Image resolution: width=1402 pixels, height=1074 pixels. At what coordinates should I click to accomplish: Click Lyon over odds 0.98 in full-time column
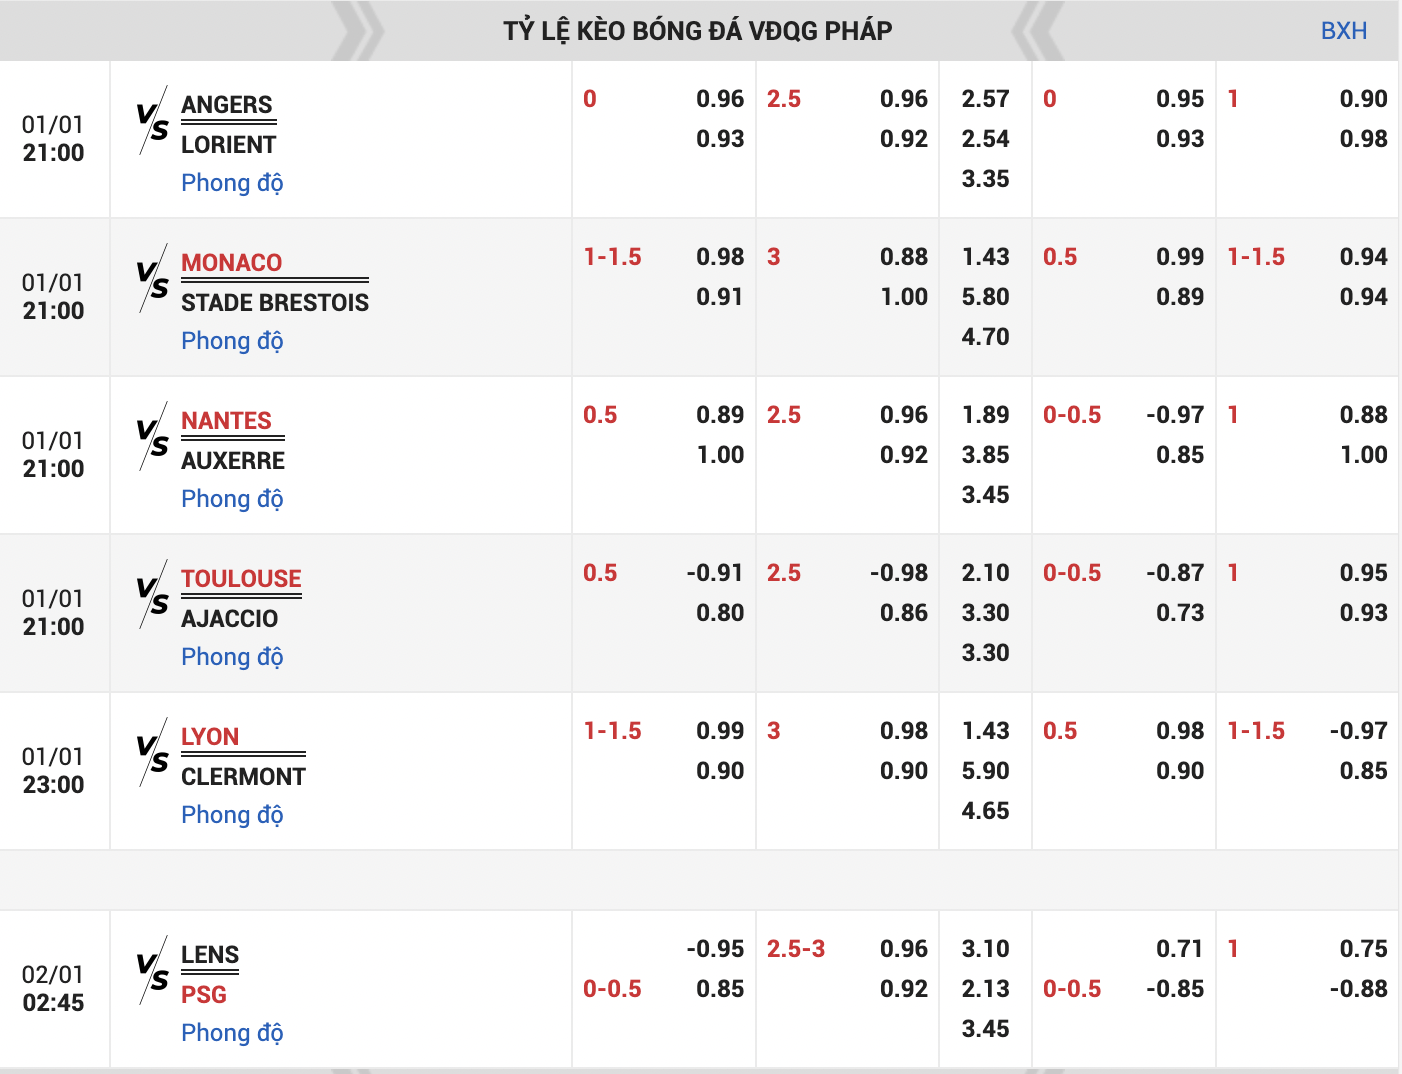coord(904,731)
